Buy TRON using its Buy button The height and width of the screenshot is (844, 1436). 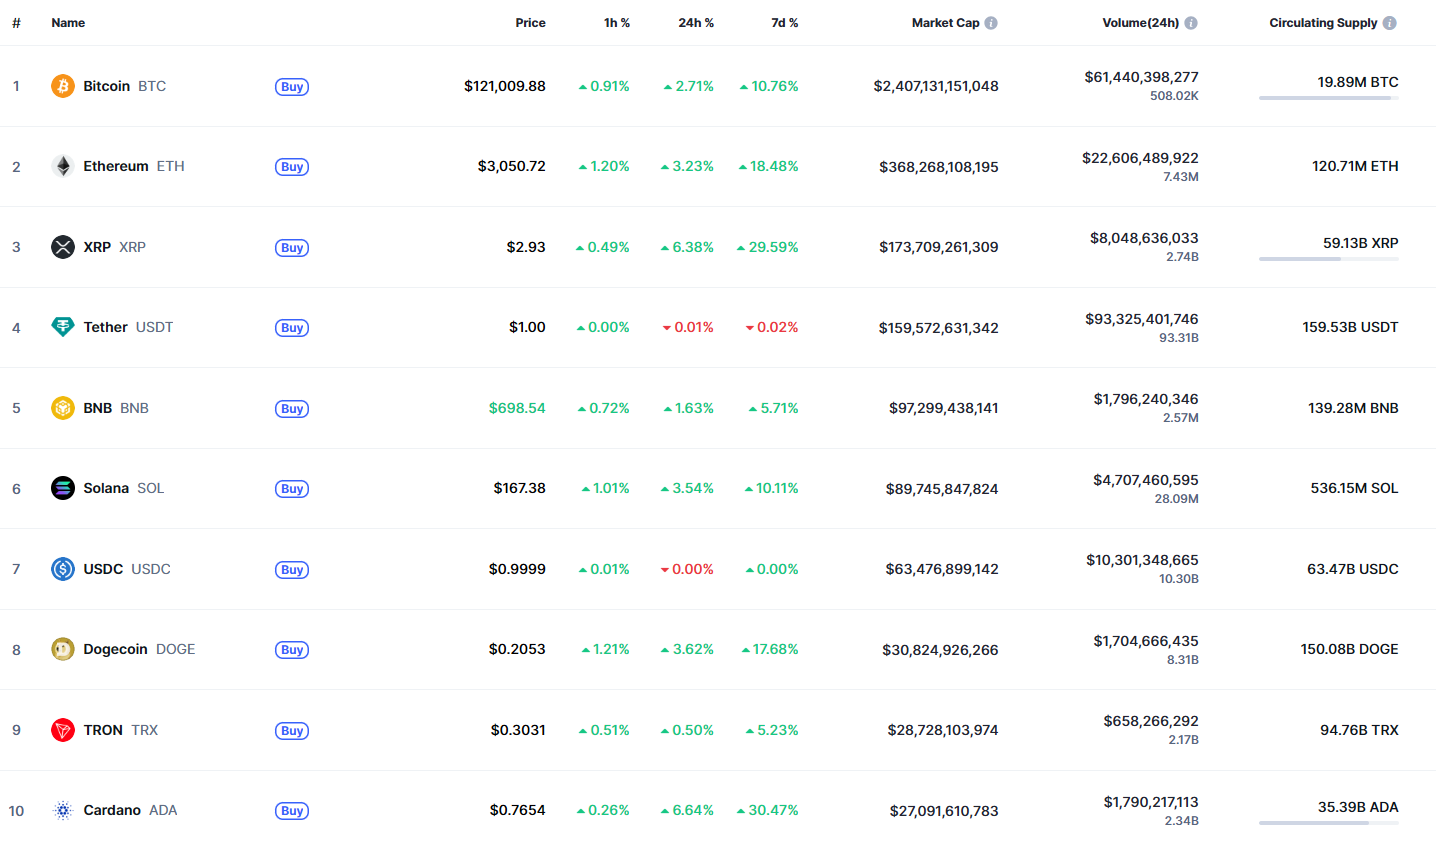(292, 731)
